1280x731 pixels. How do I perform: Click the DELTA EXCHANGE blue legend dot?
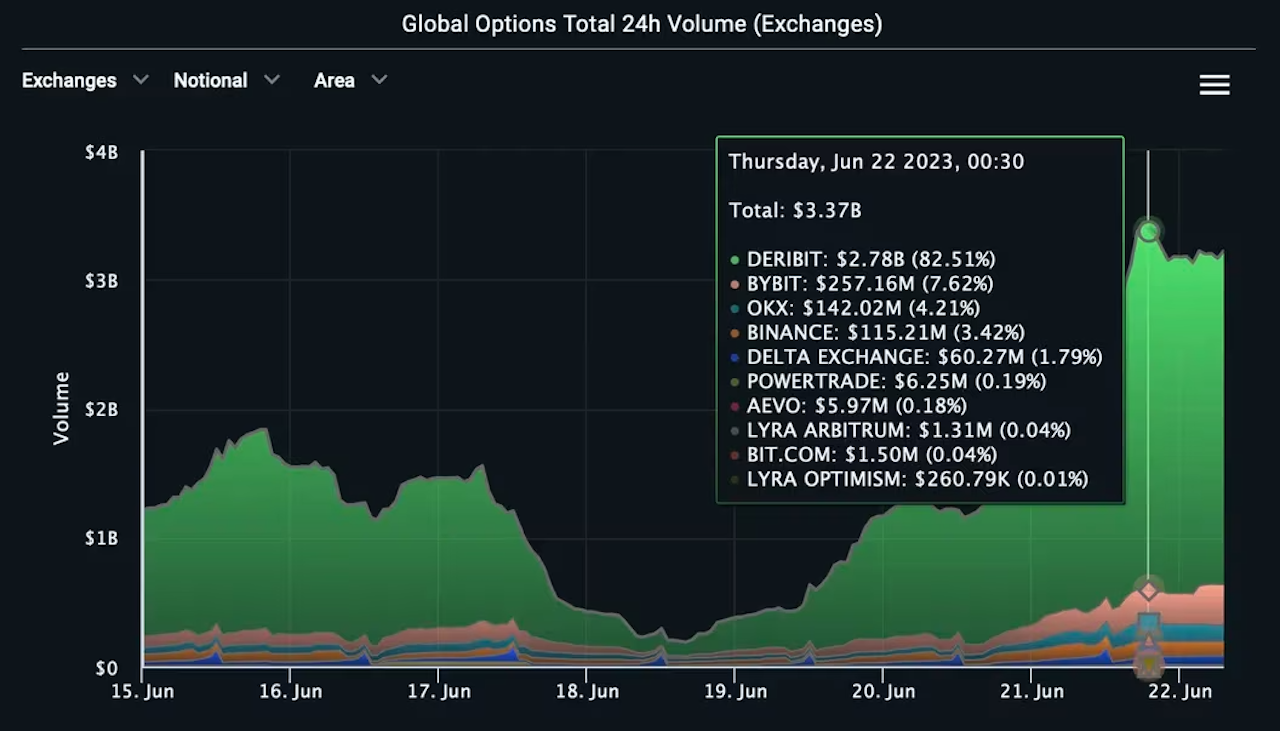[733, 357]
